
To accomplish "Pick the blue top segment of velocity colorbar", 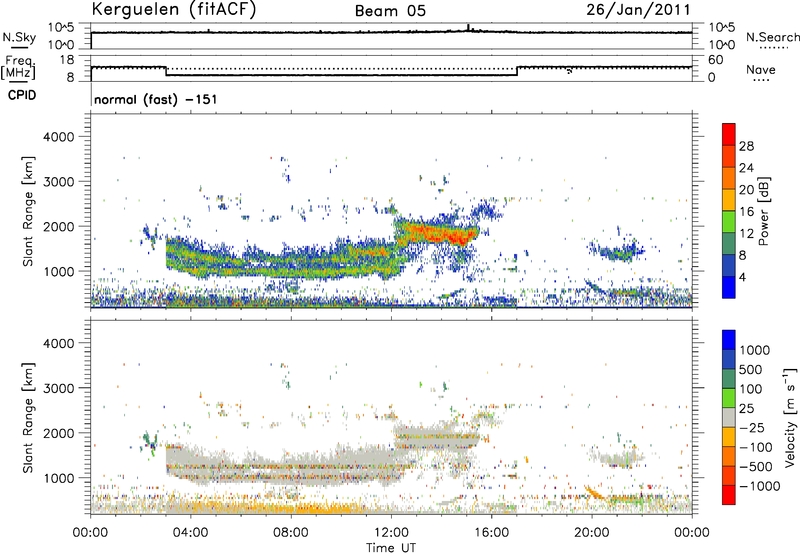I will click(x=729, y=340).
